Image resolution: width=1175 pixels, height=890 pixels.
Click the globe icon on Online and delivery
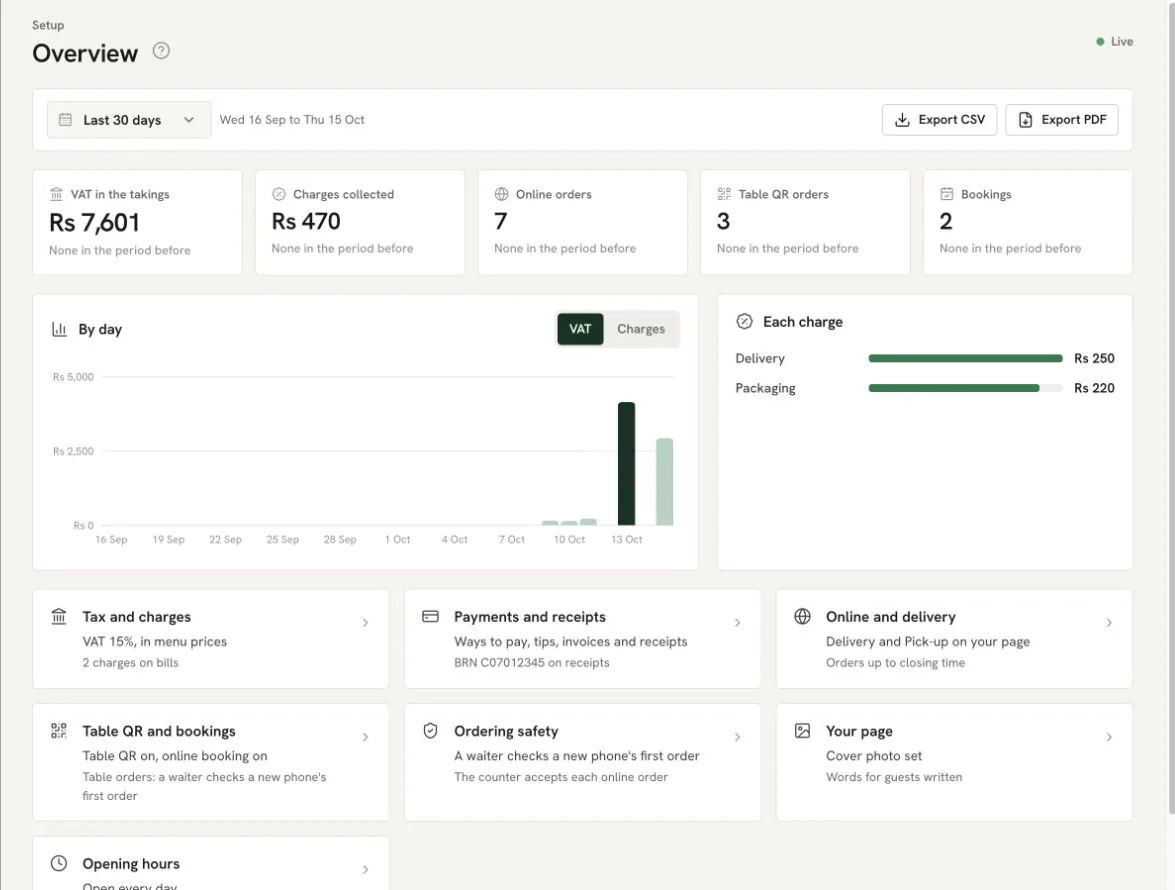click(x=803, y=617)
